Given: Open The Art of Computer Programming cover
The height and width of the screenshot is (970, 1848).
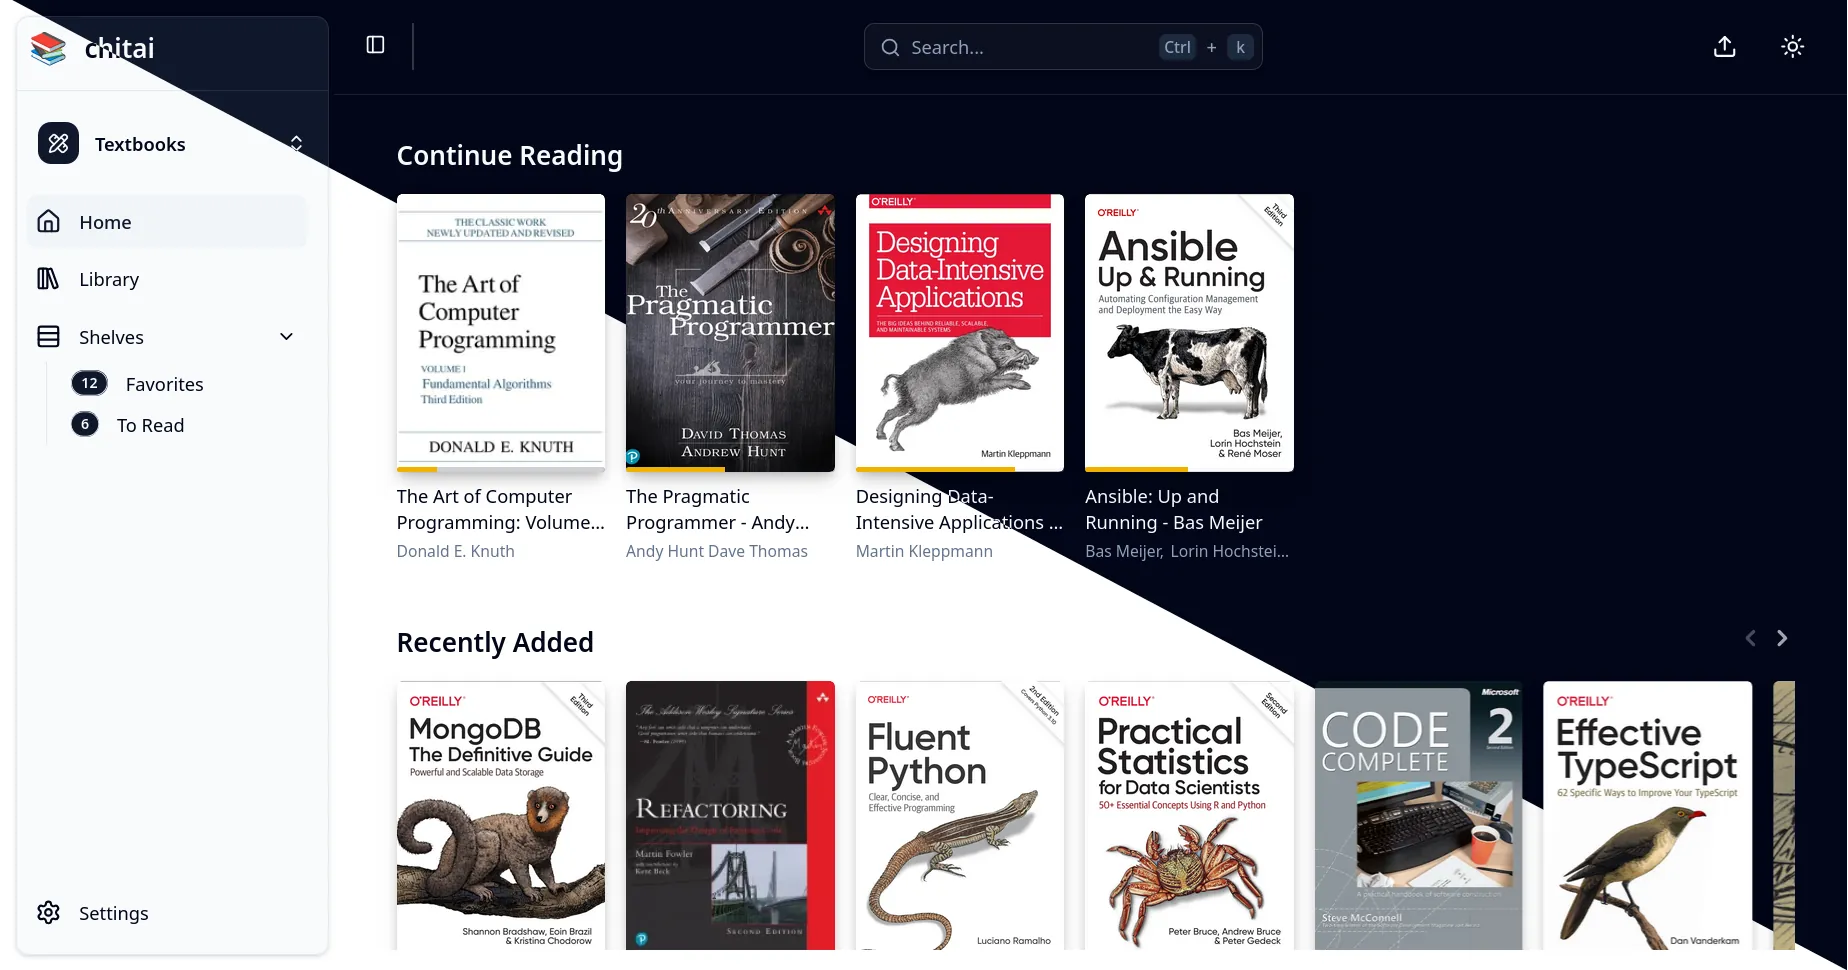Looking at the screenshot, I should (501, 333).
